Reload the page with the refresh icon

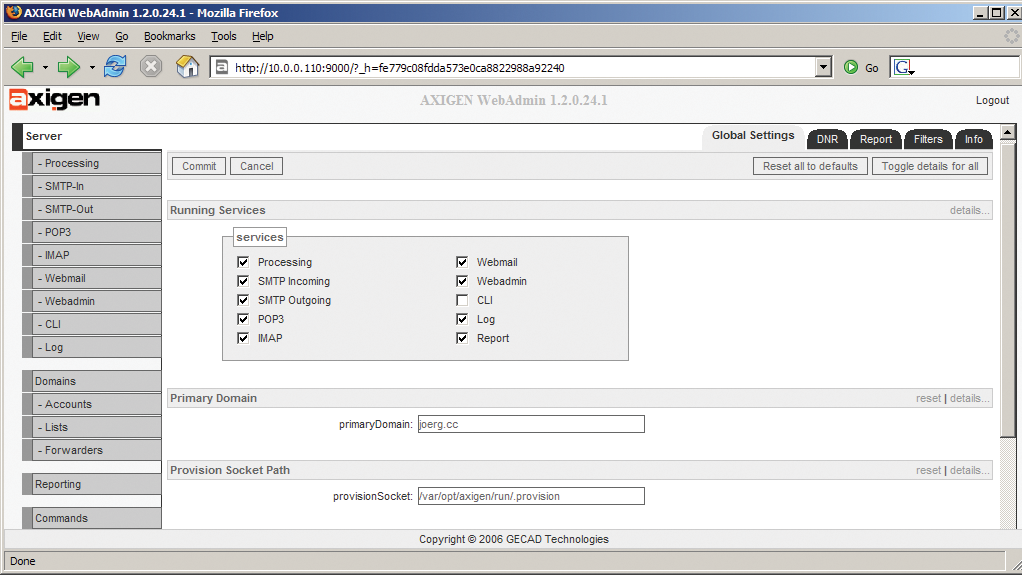pos(115,66)
